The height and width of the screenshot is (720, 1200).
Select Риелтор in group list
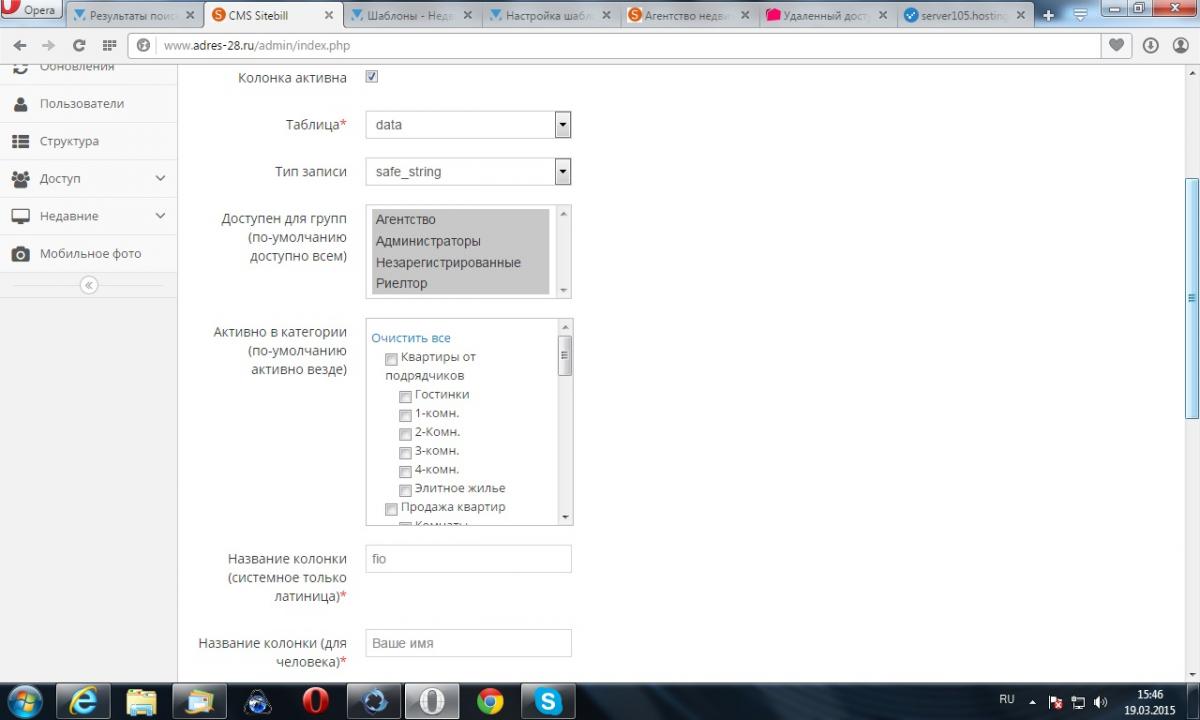(x=461, y=284)
